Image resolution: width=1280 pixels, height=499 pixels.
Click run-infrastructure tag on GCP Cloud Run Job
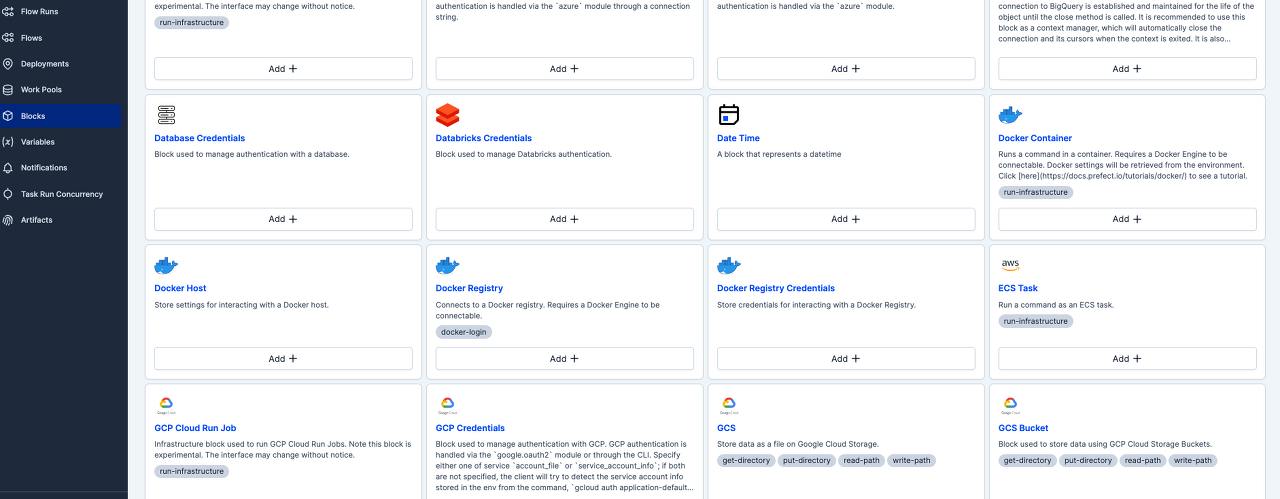pos(191,471)
